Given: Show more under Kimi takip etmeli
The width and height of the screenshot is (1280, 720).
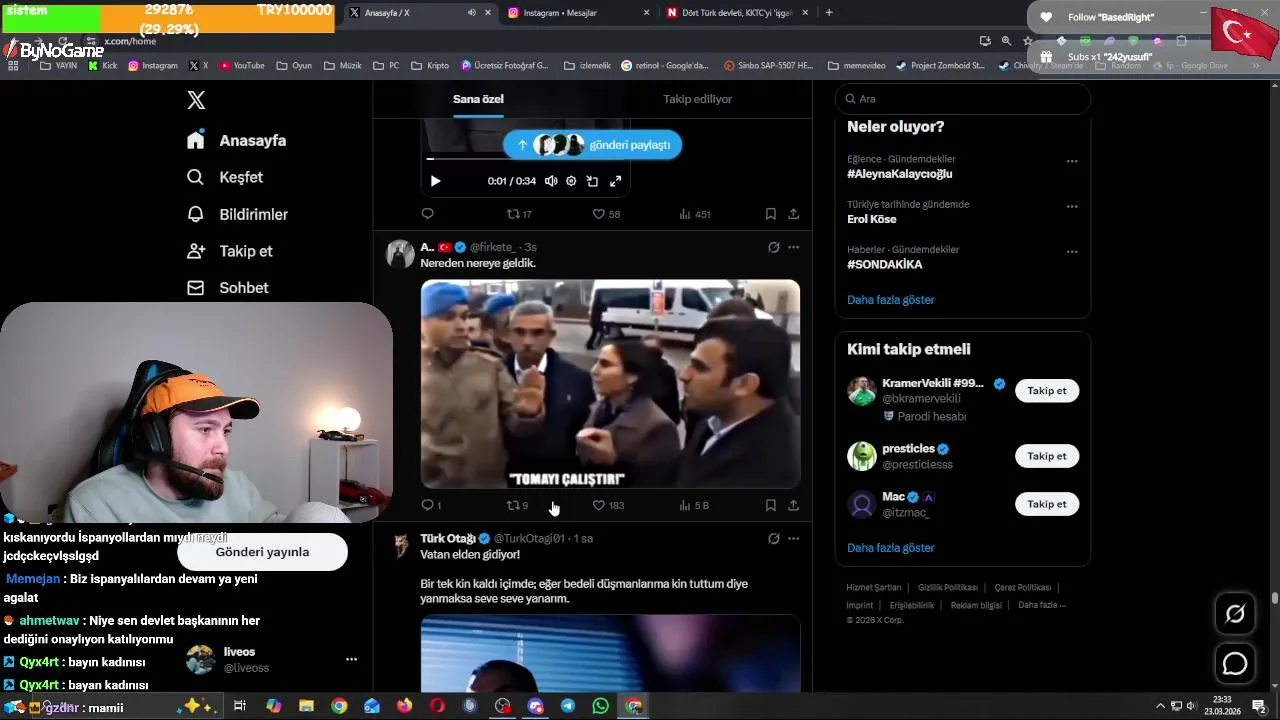Looking at the screenshot, I should coord(890,548).
